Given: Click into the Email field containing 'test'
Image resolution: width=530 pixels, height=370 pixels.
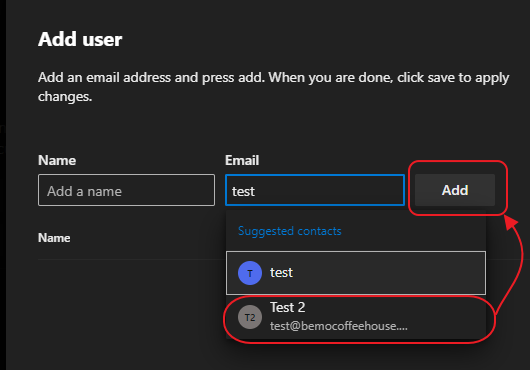Looking at the screenshot, I should pos(315,190).
